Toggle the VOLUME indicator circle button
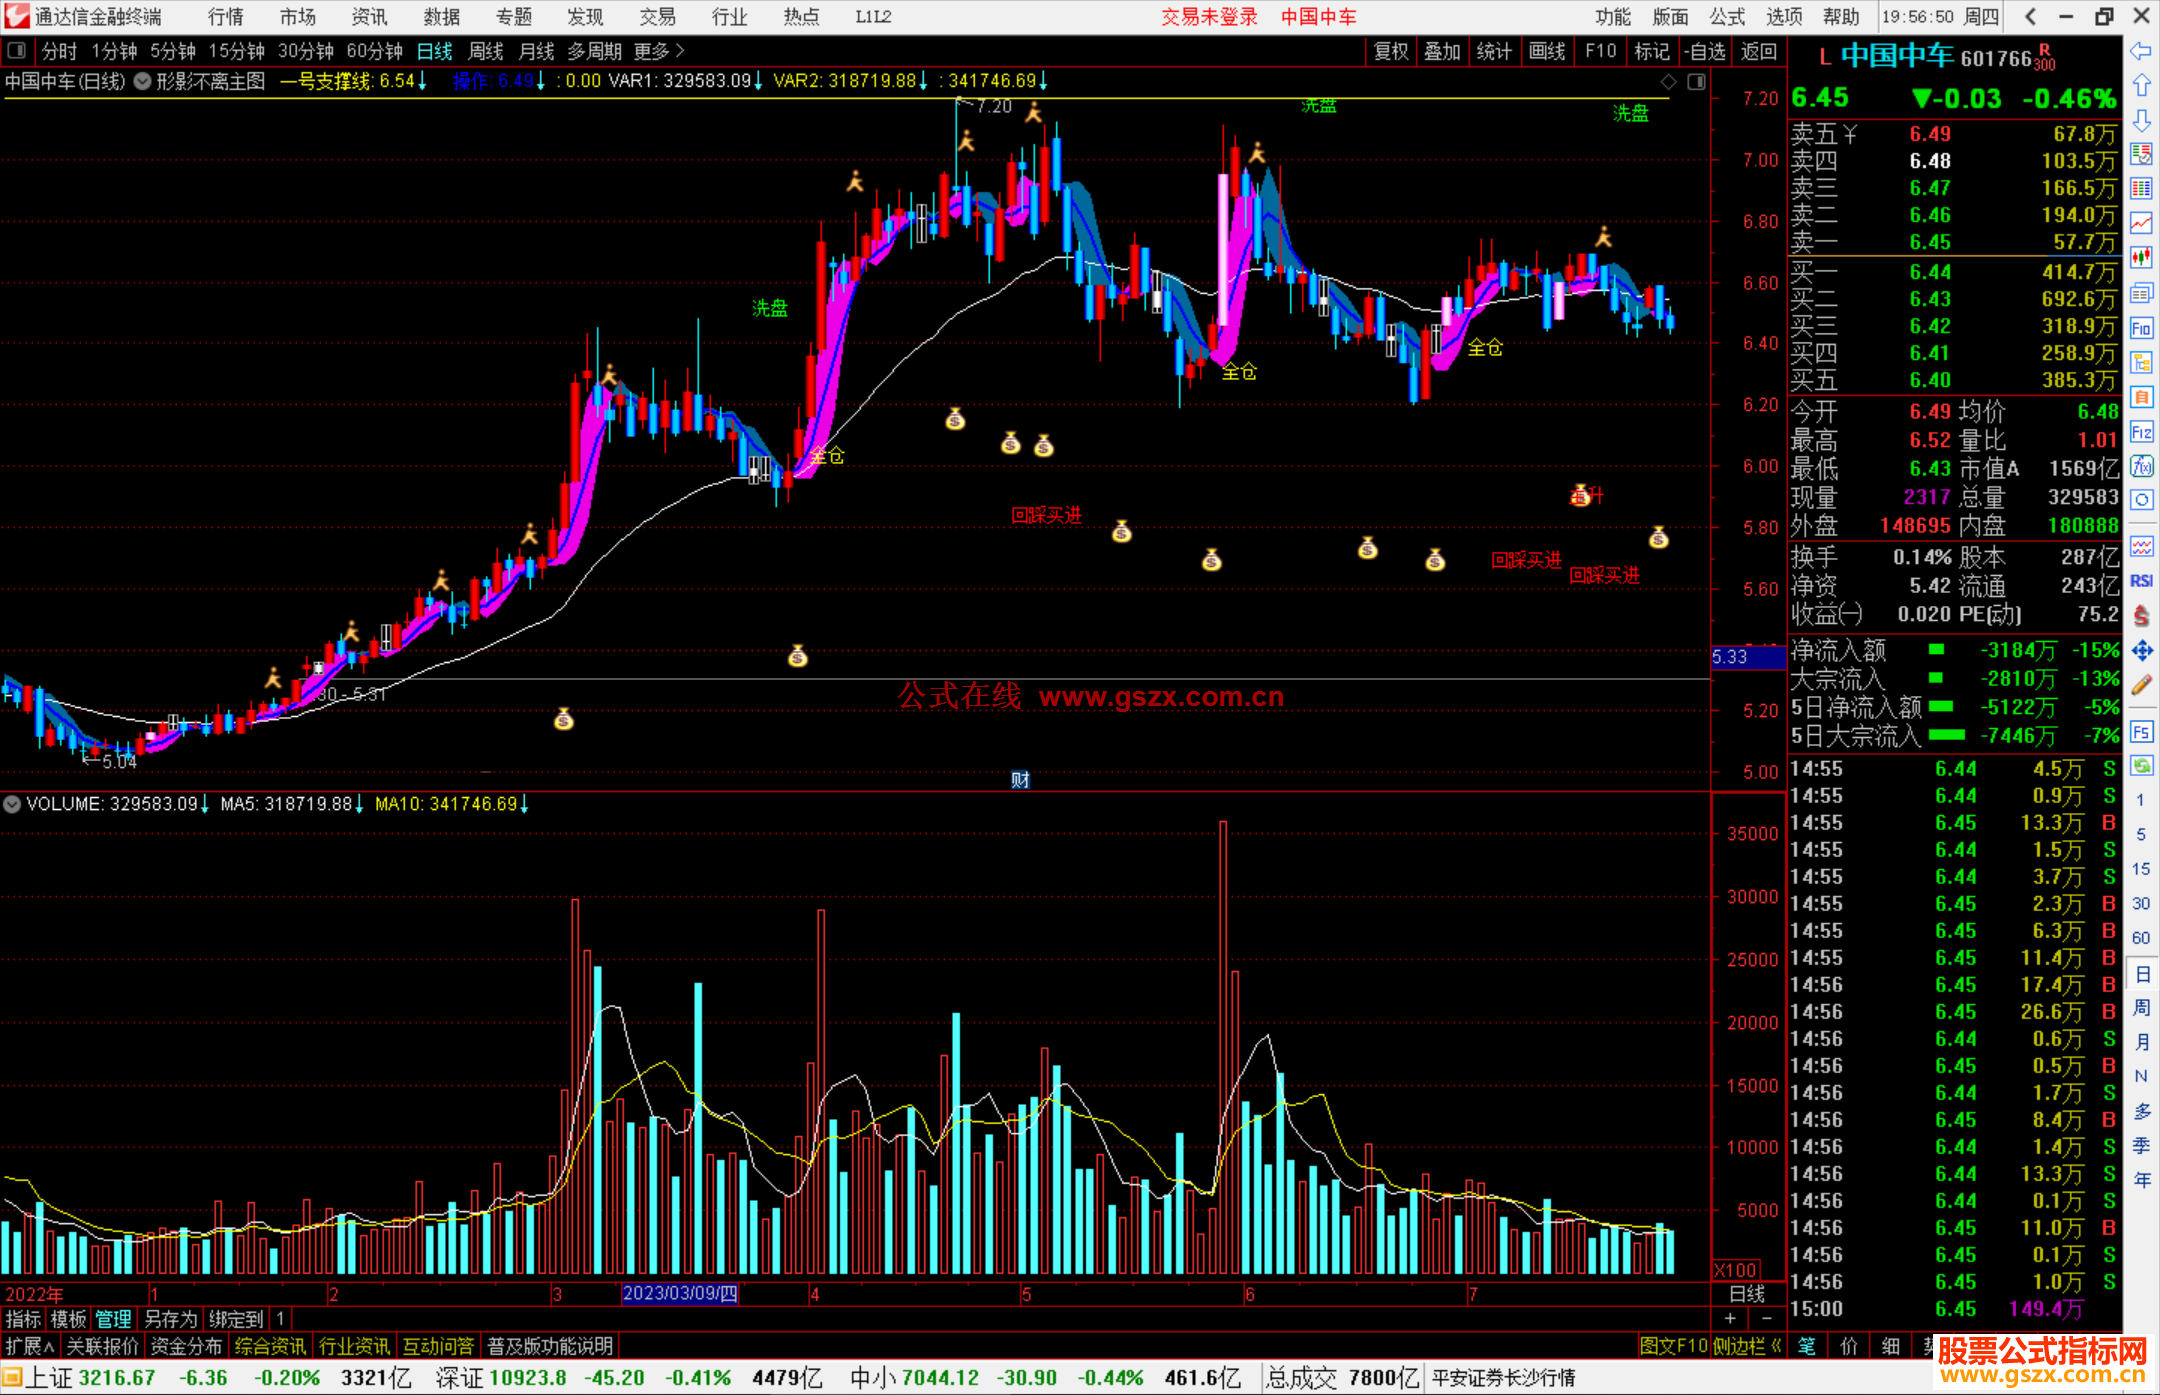 point(12,804)
